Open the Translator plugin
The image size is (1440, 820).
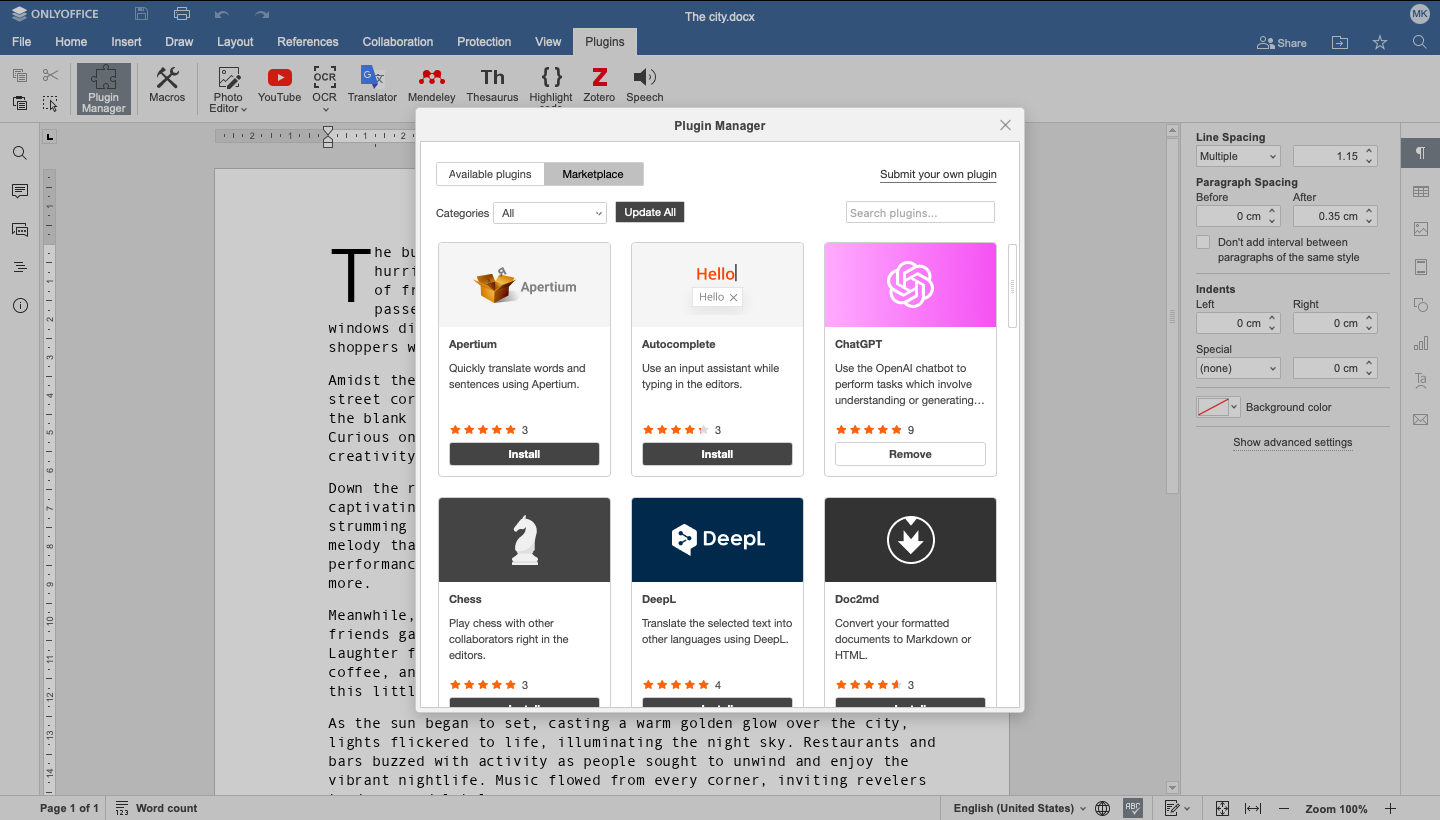[372, 85]
